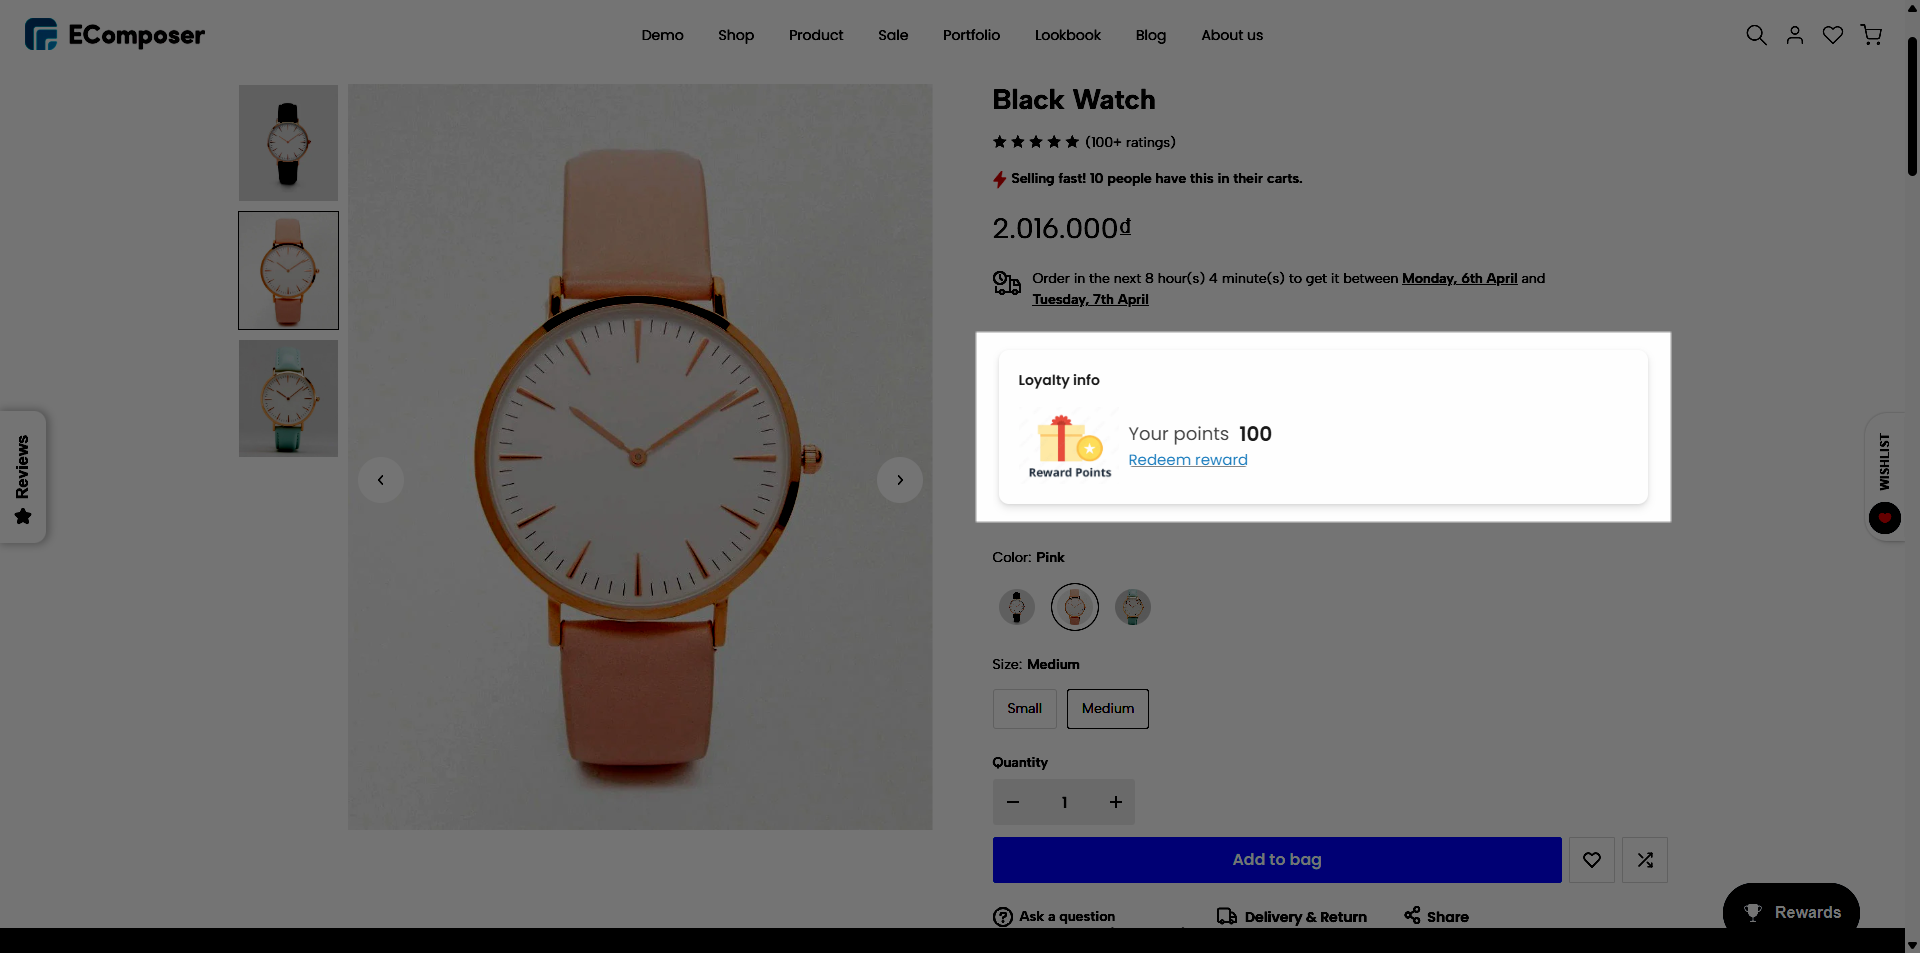Open the Share icon link

coord(1436,916)
